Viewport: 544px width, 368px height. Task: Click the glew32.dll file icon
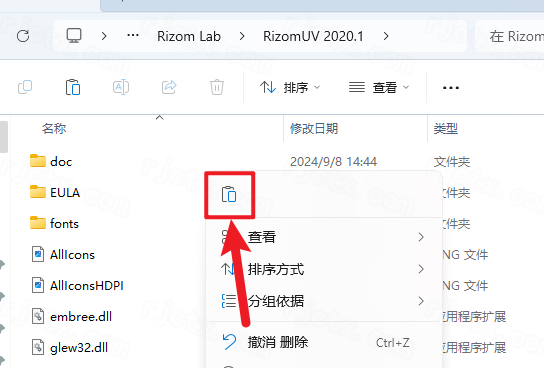coord(38,347)
